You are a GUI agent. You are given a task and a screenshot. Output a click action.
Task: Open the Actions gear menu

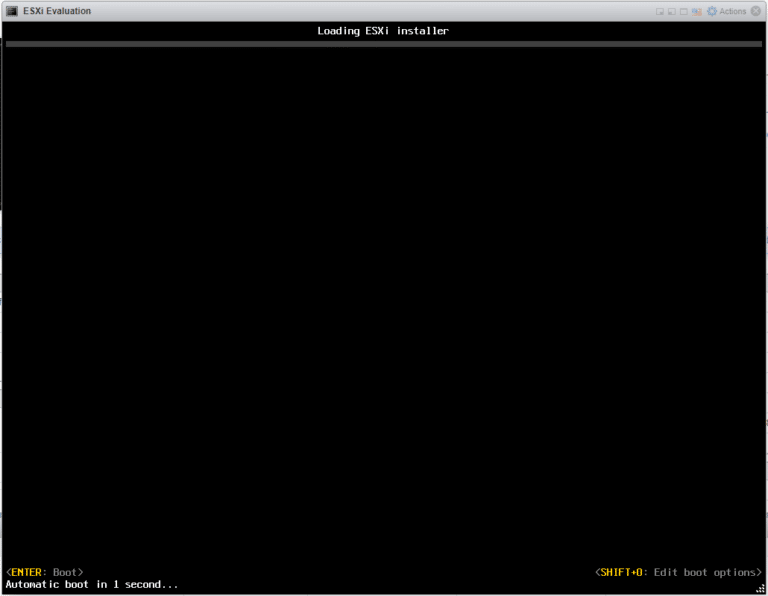point(726,11)
